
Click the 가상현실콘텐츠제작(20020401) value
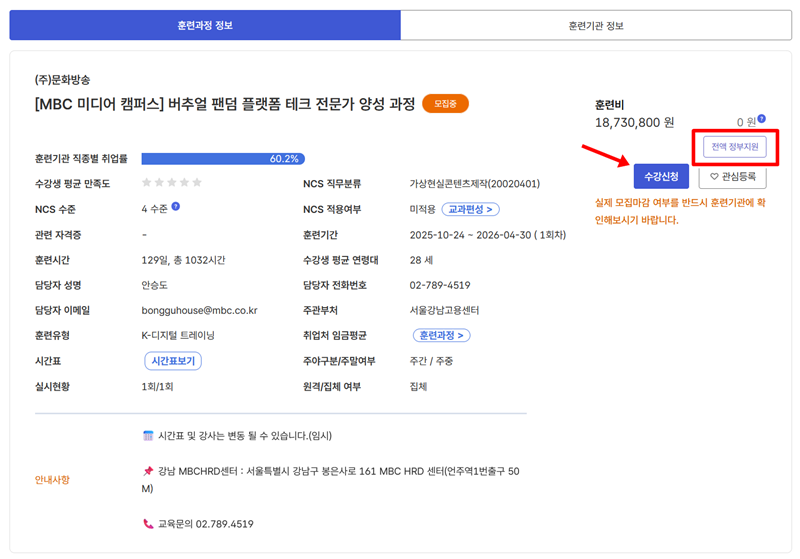474,184
